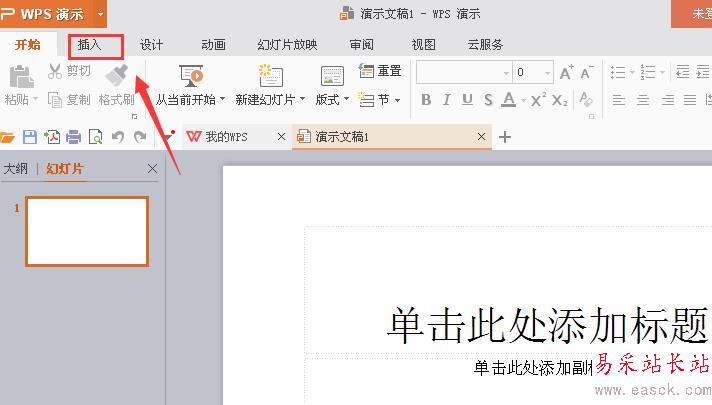Viewport: 712px width, 405px height.
Task: Open font color dropdown arrow
Action: [x=523, y=100]
